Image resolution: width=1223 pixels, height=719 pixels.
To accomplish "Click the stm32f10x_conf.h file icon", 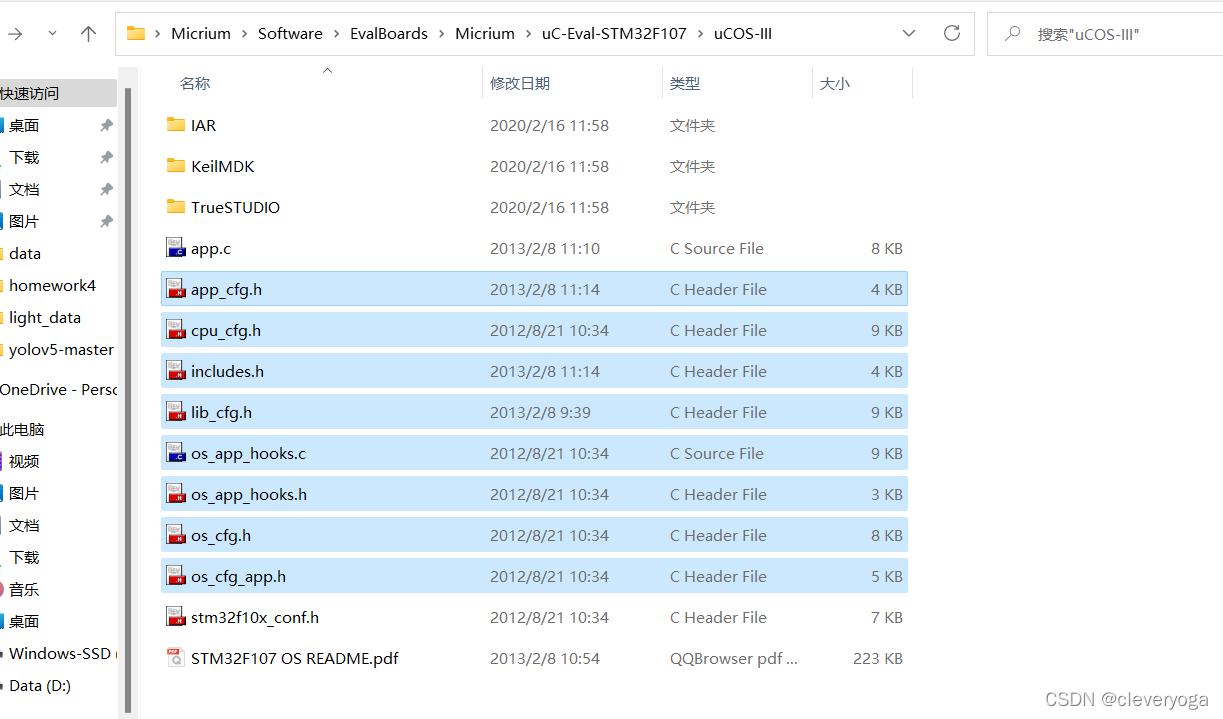I will (176, 617).
